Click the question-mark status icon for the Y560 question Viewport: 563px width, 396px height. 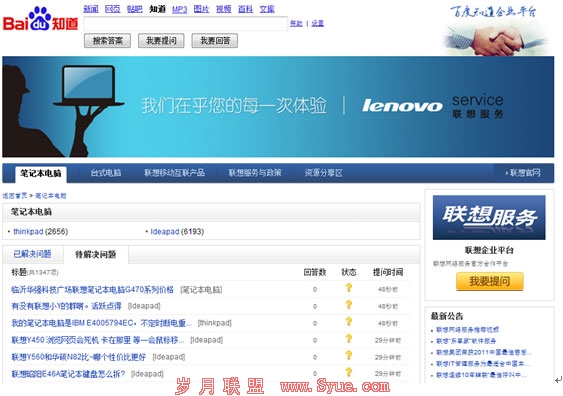[348, 355]
